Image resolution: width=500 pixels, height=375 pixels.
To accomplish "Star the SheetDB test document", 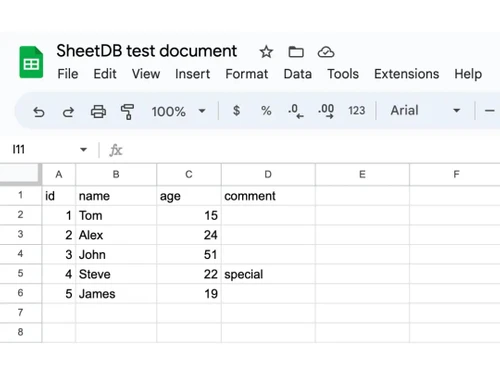I will pyautogui.click(x=266, y=52).
